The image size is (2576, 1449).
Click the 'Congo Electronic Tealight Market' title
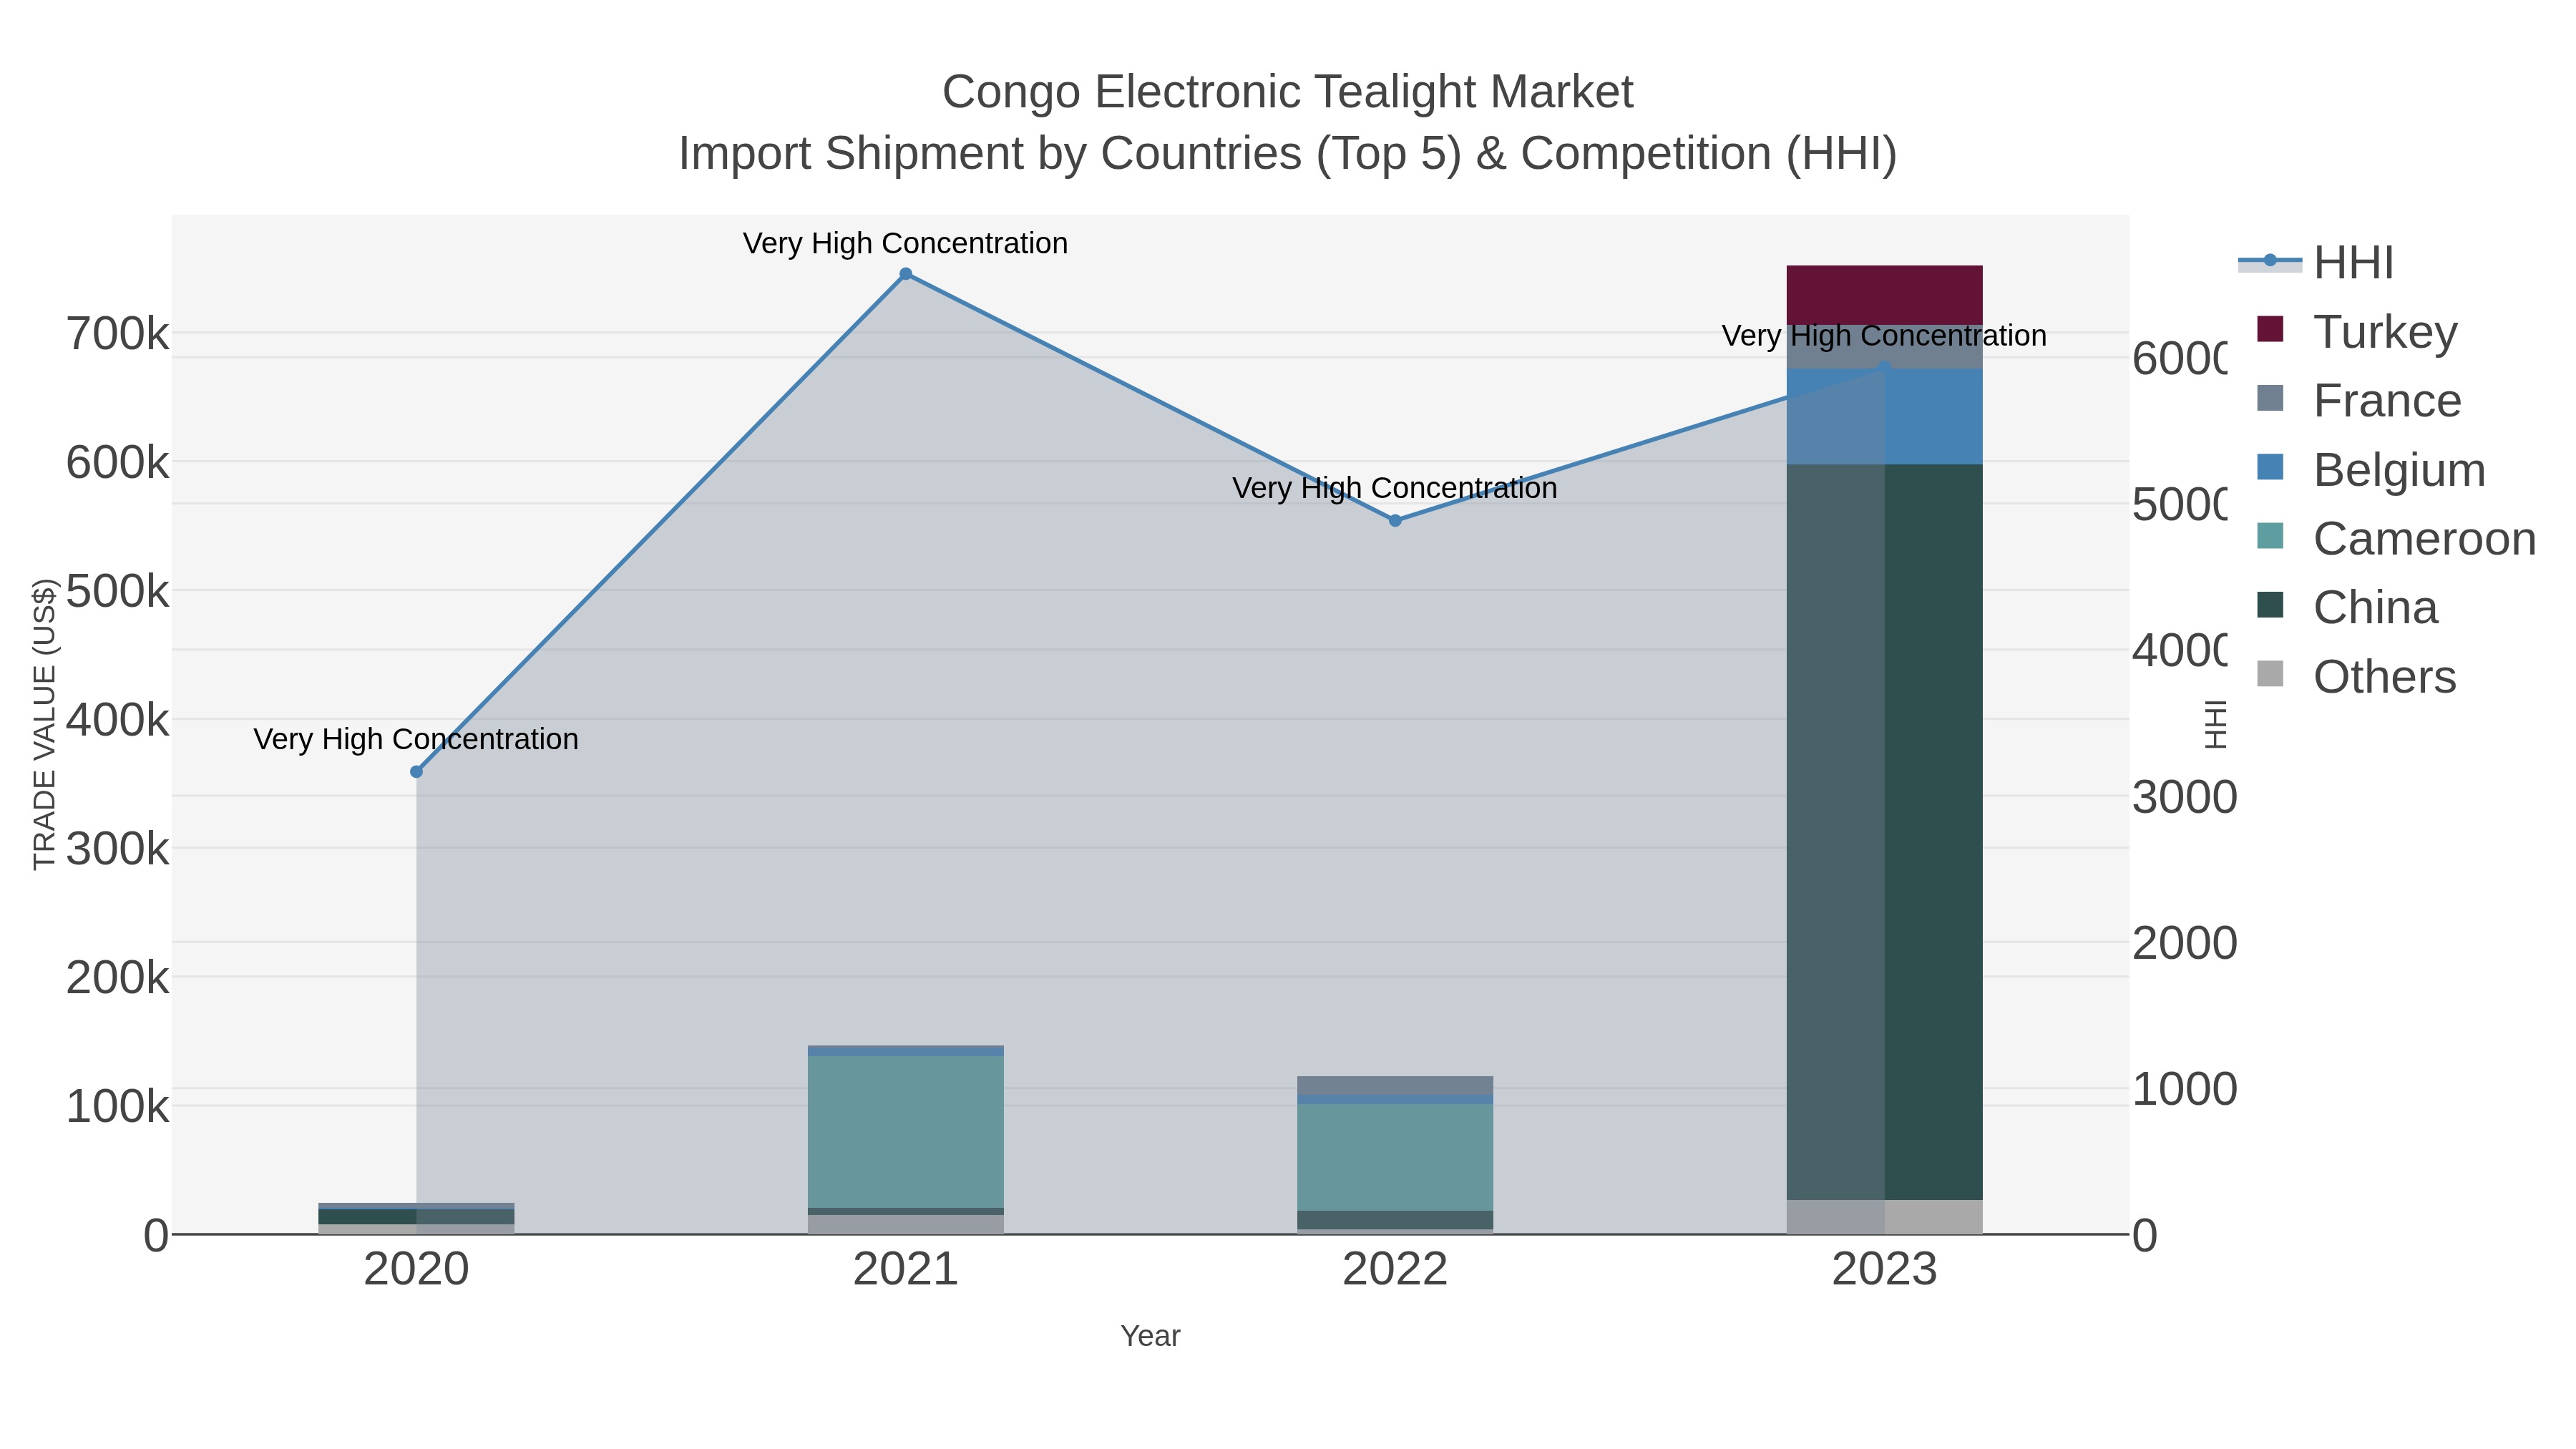[1288, 92]
